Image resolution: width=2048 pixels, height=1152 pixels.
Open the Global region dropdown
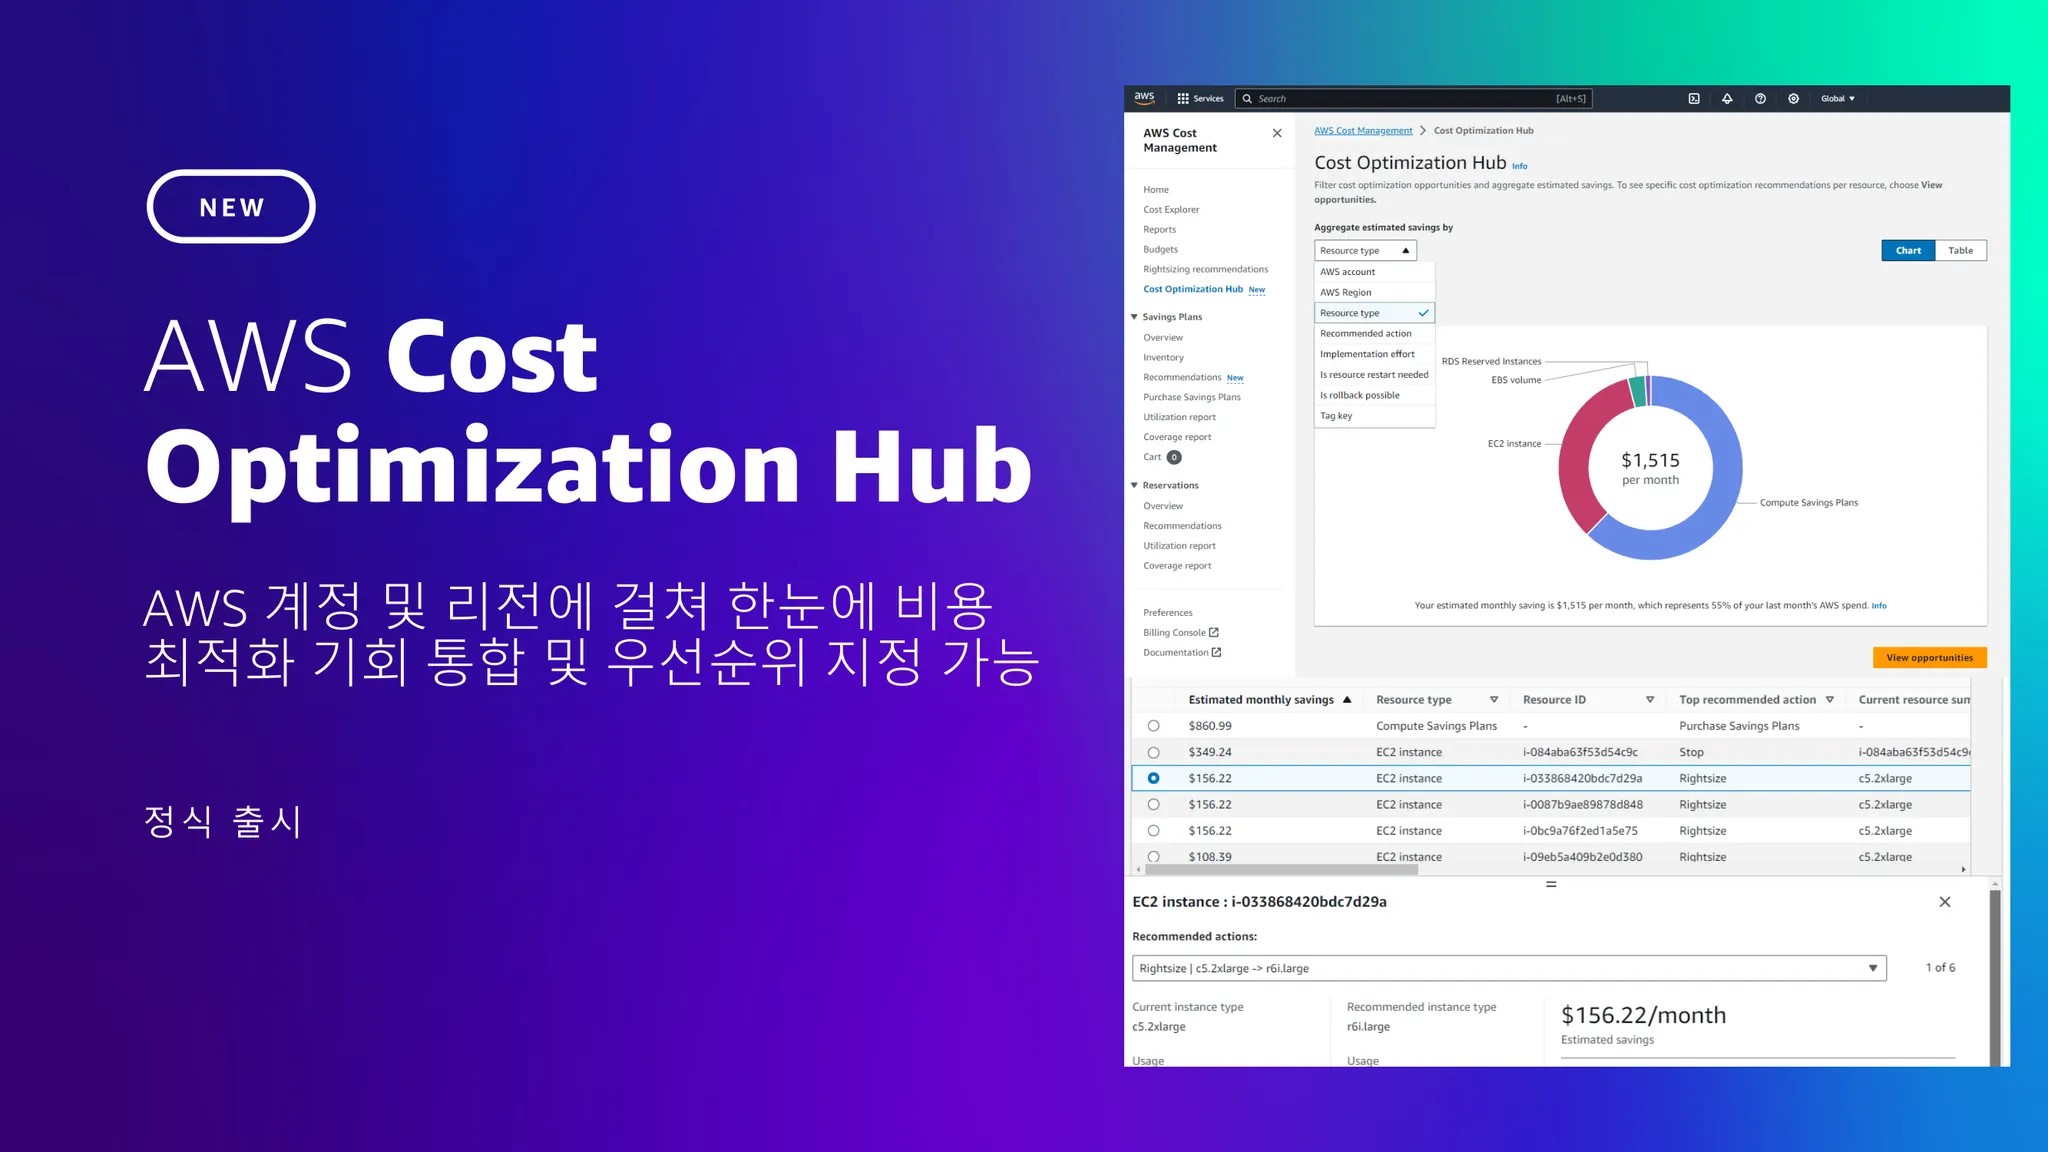point(1837,99)
